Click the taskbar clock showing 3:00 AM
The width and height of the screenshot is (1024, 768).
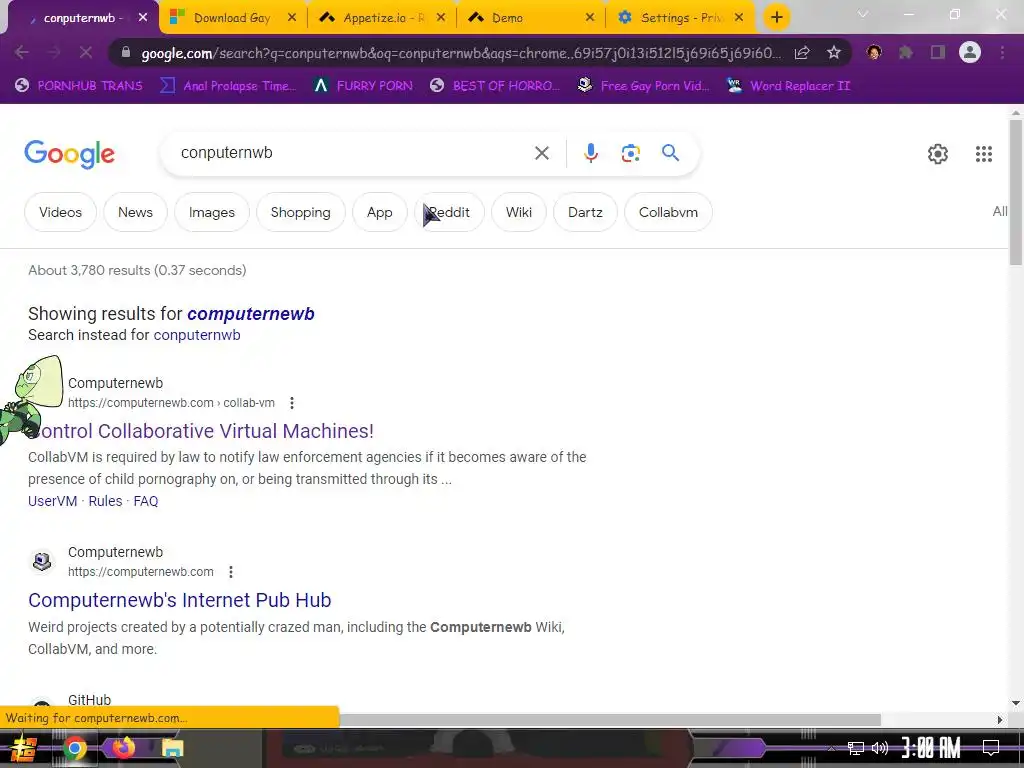coord(931,748)
